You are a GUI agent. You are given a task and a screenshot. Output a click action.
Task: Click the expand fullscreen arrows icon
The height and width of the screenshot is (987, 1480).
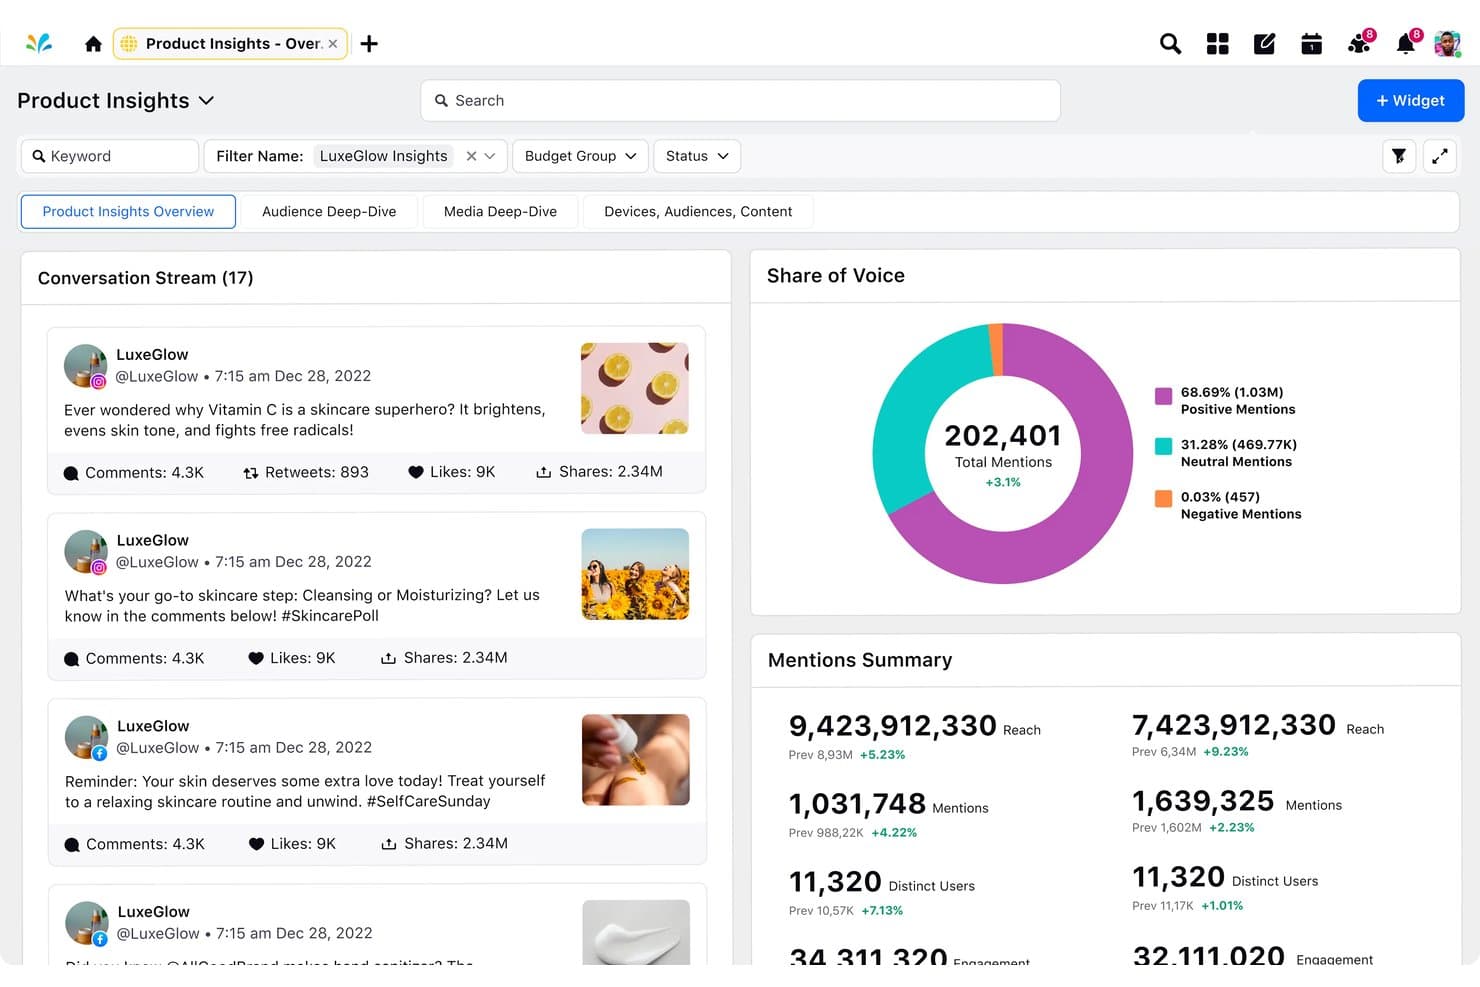(1440, 156)
